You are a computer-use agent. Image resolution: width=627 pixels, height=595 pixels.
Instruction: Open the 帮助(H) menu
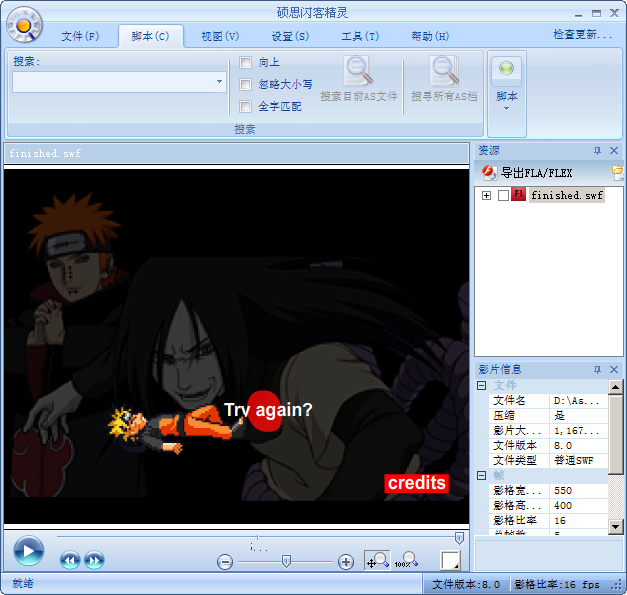tap(430, 36)
